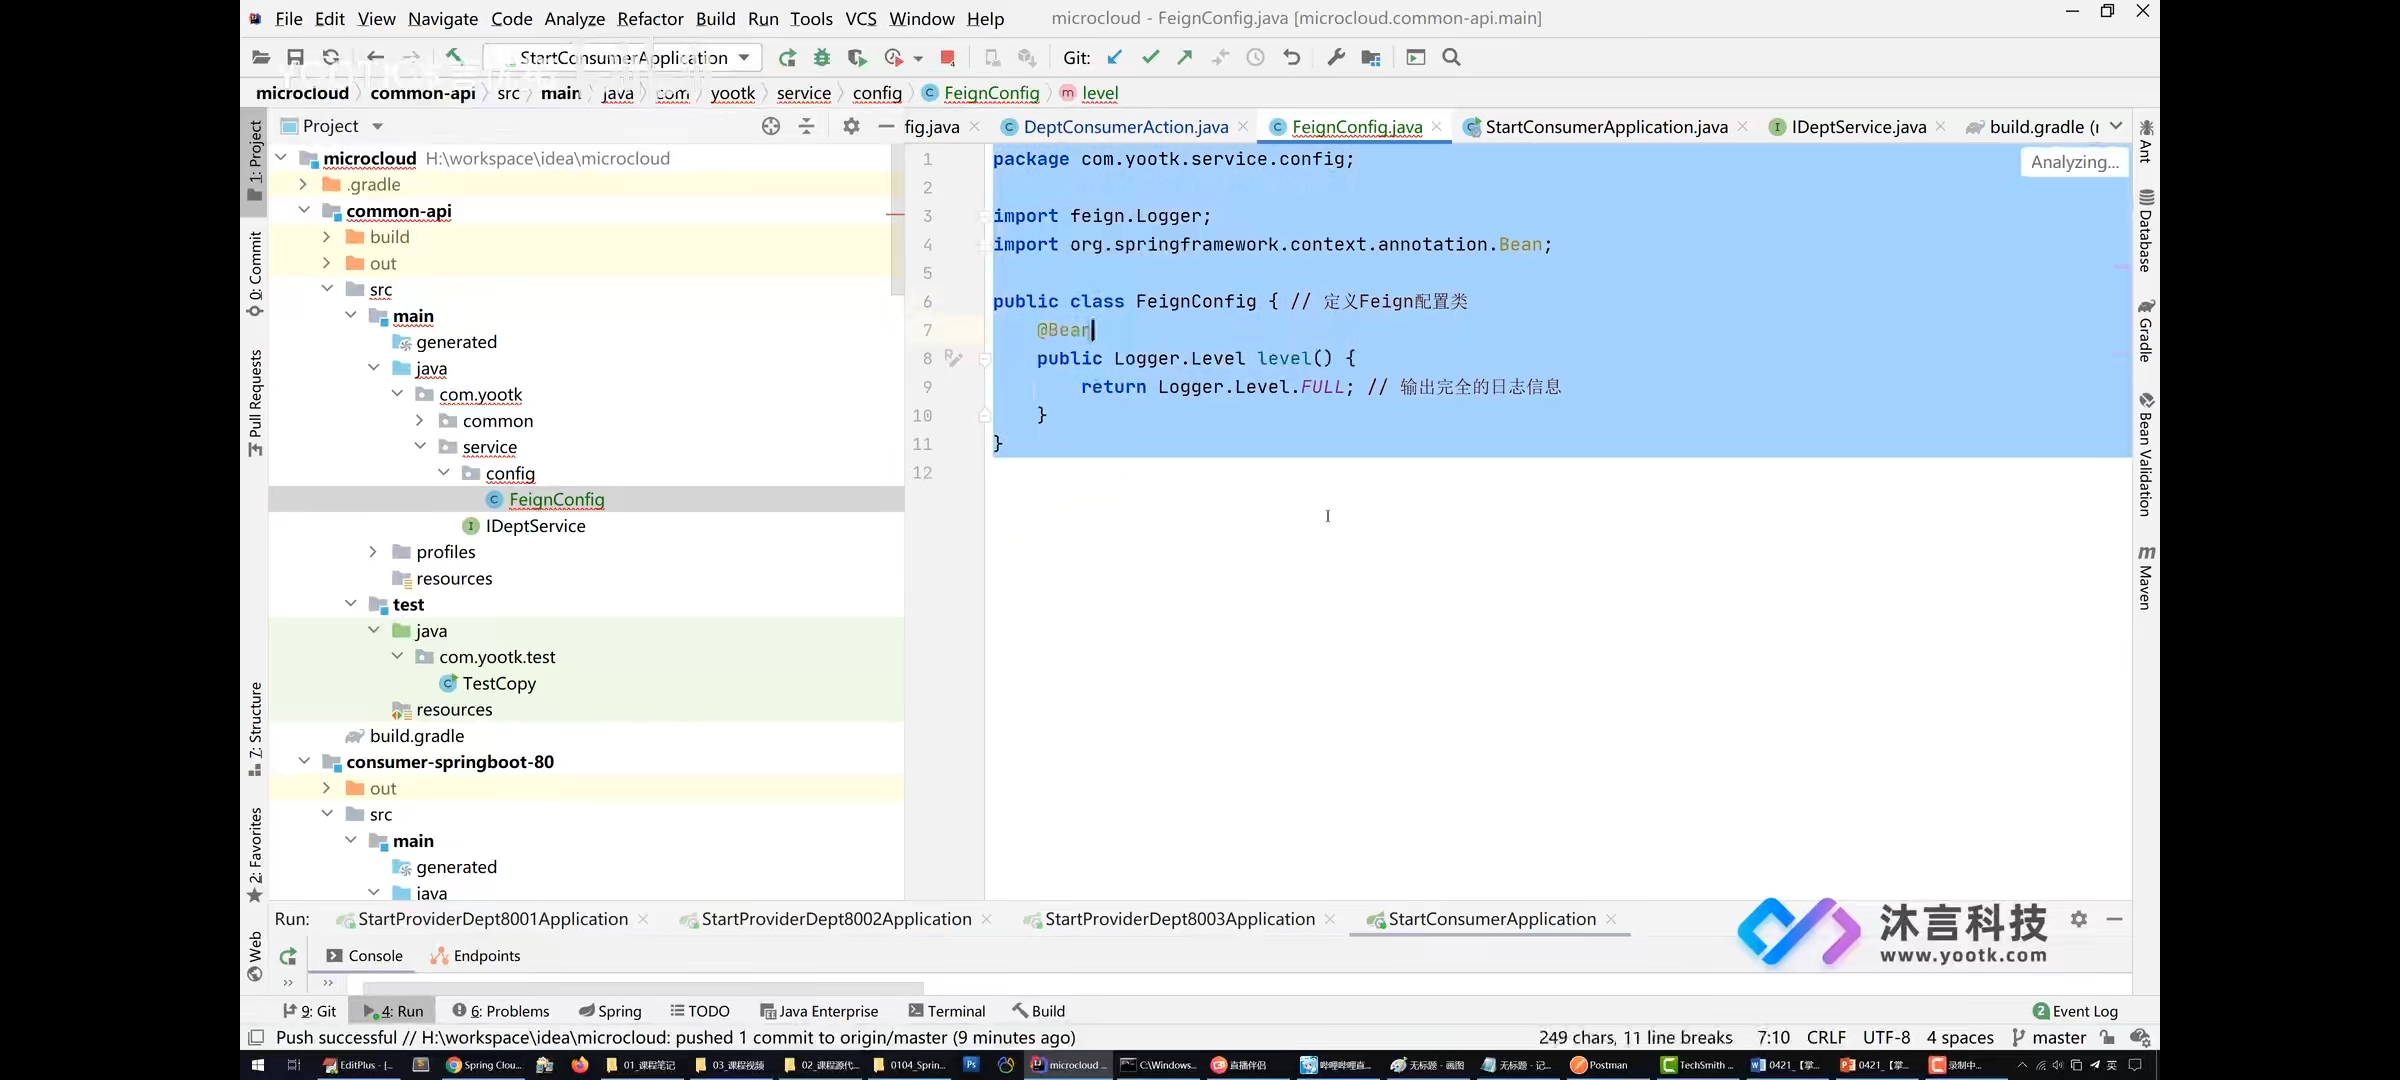Toggle the Git checkmark icon
The height and width of the screenshot is (1080, 2400).
click(x=1149, y=57)
